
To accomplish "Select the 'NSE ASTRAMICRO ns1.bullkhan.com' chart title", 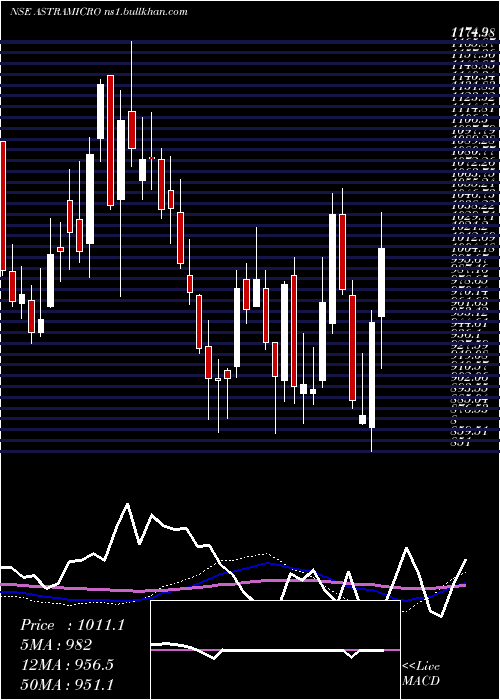I will [x=98, y=12].
